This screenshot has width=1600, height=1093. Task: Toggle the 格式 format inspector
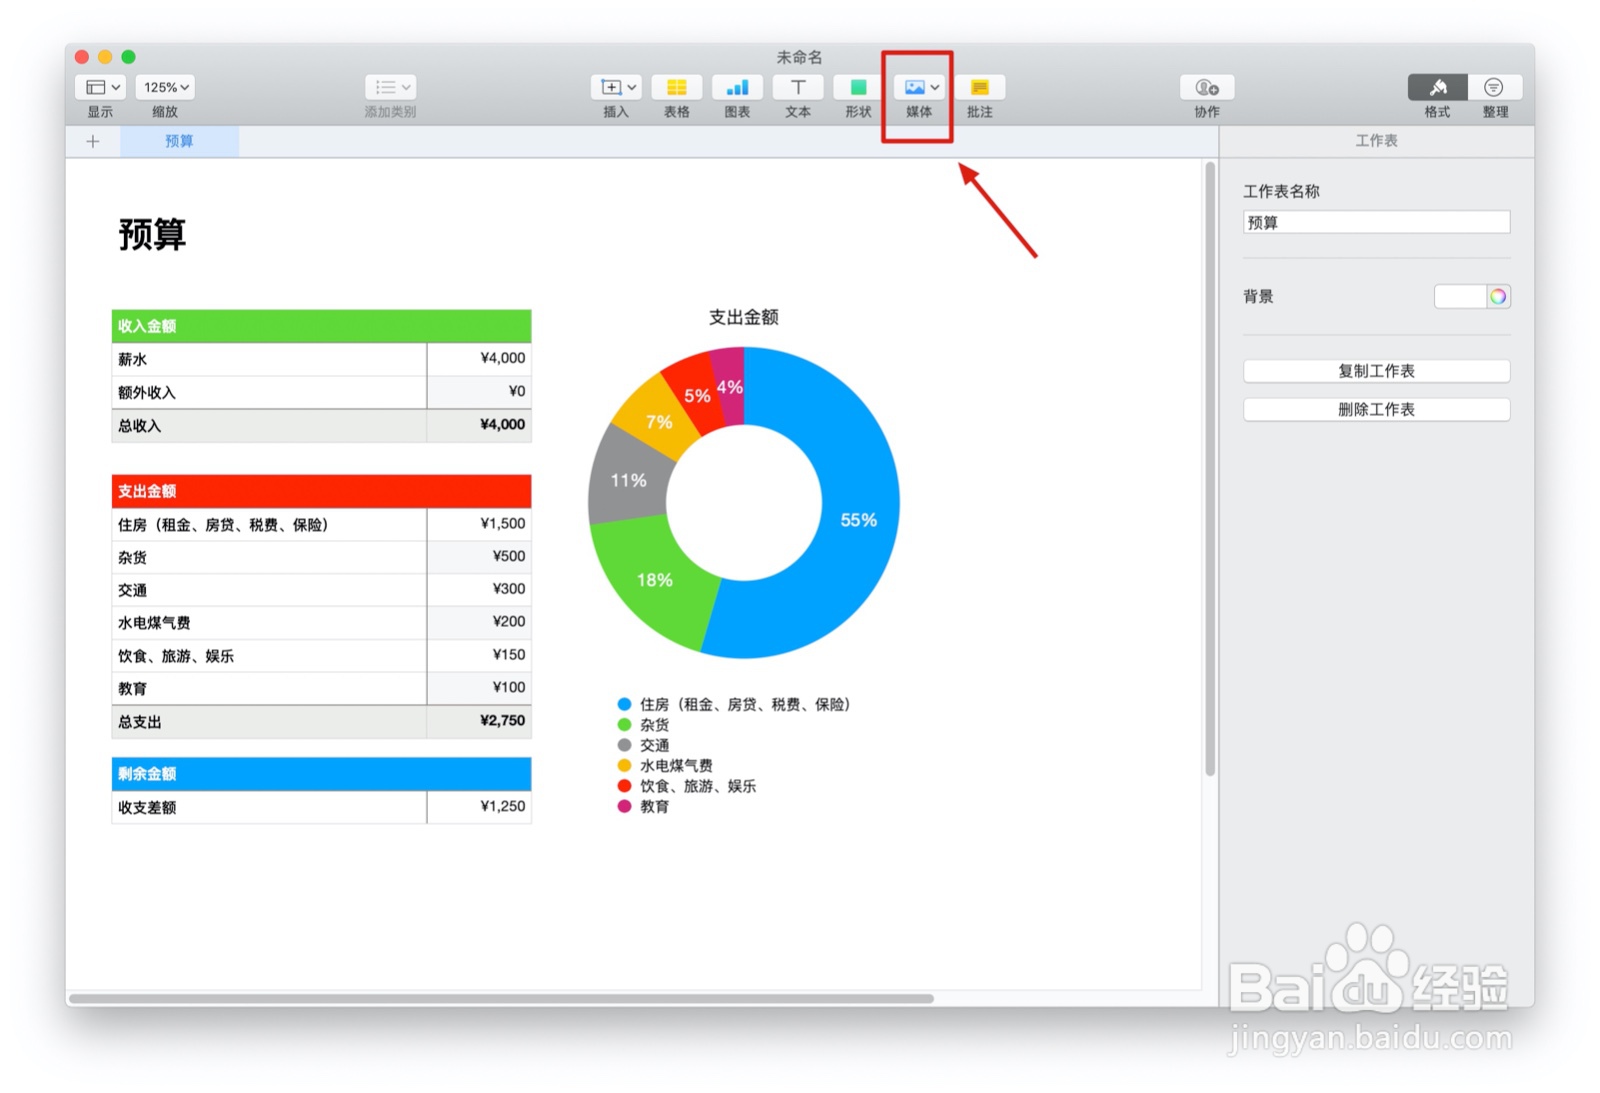[1438, 87]
